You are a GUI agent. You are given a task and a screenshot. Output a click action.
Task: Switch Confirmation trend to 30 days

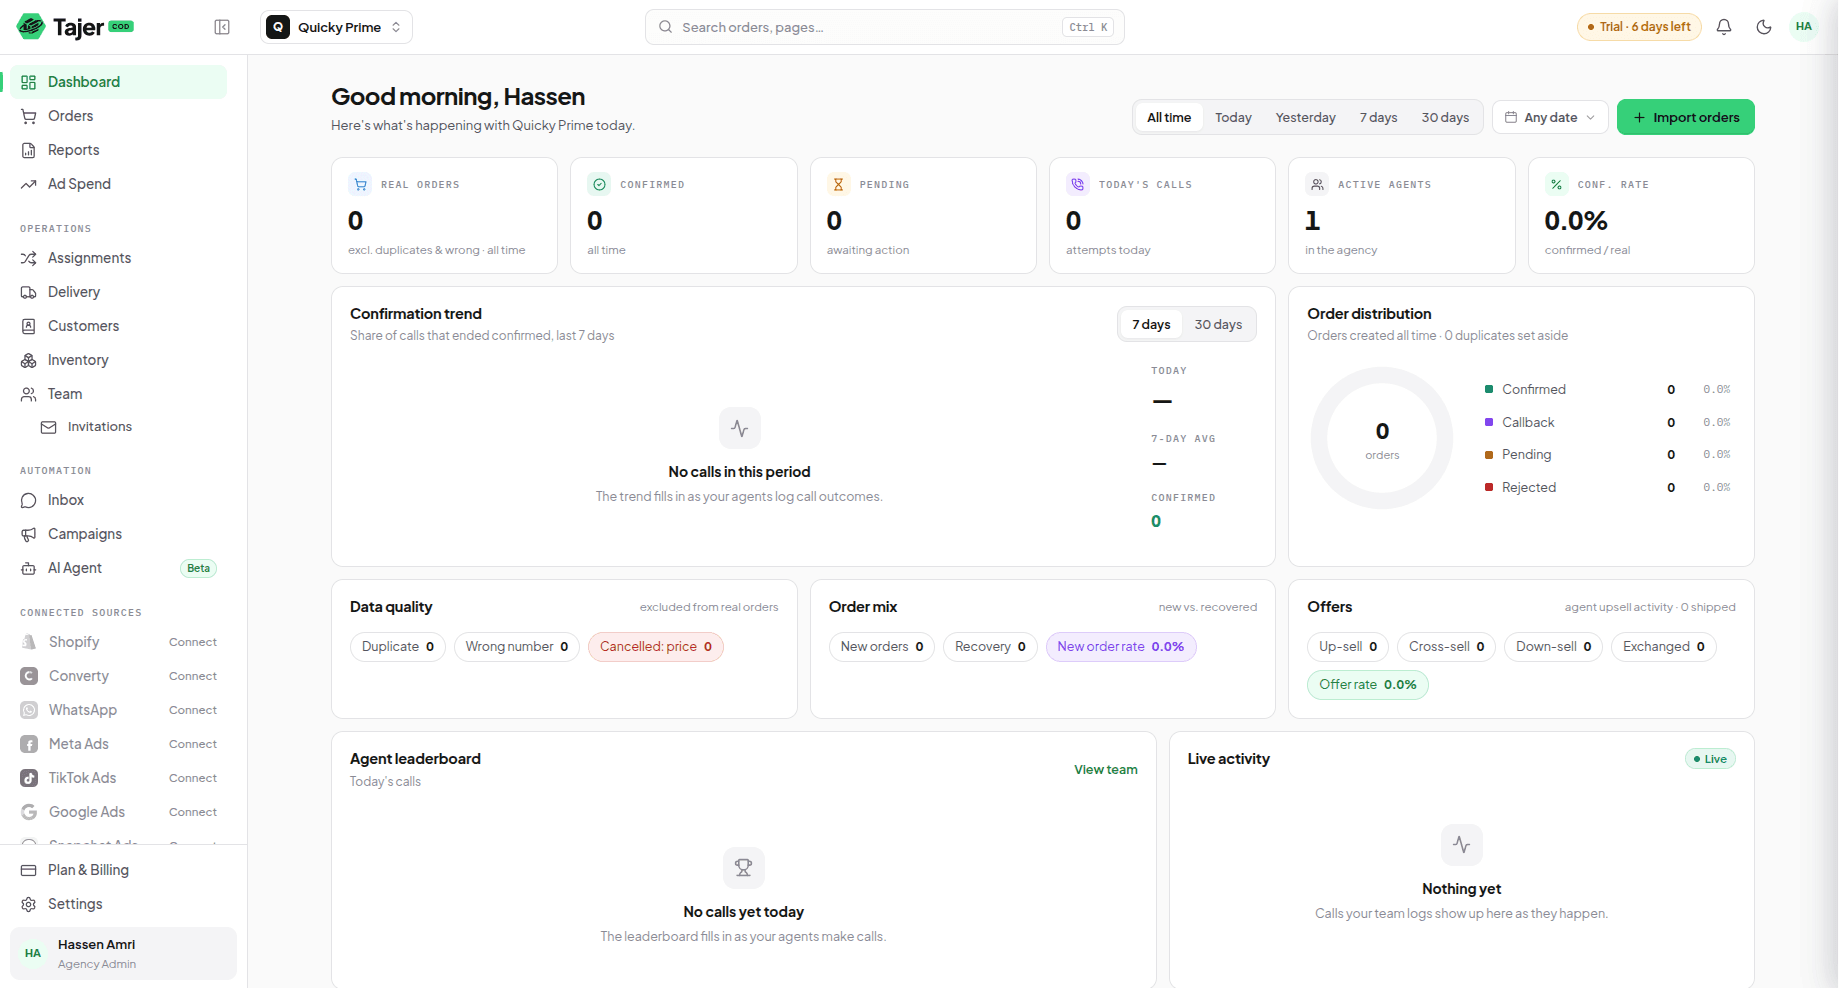[1218, 324]
